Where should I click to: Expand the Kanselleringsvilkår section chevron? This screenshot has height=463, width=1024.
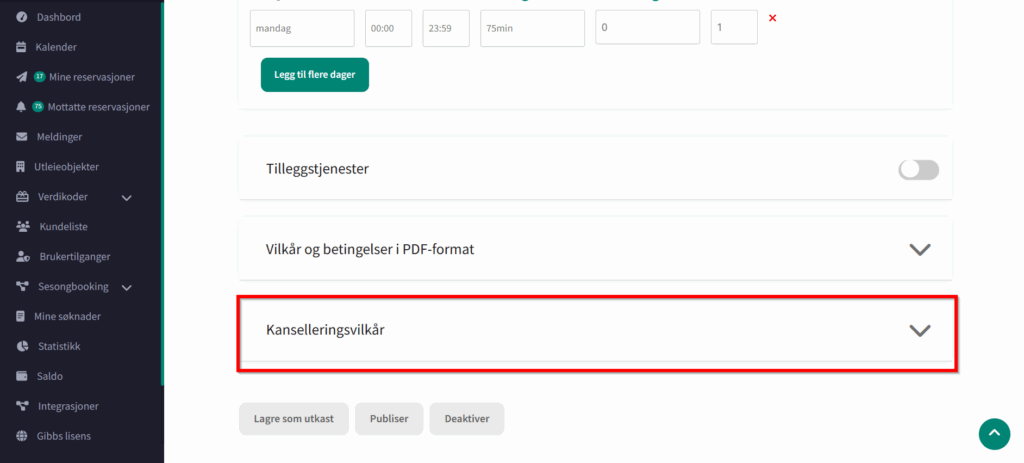click(x=919, y=330)
